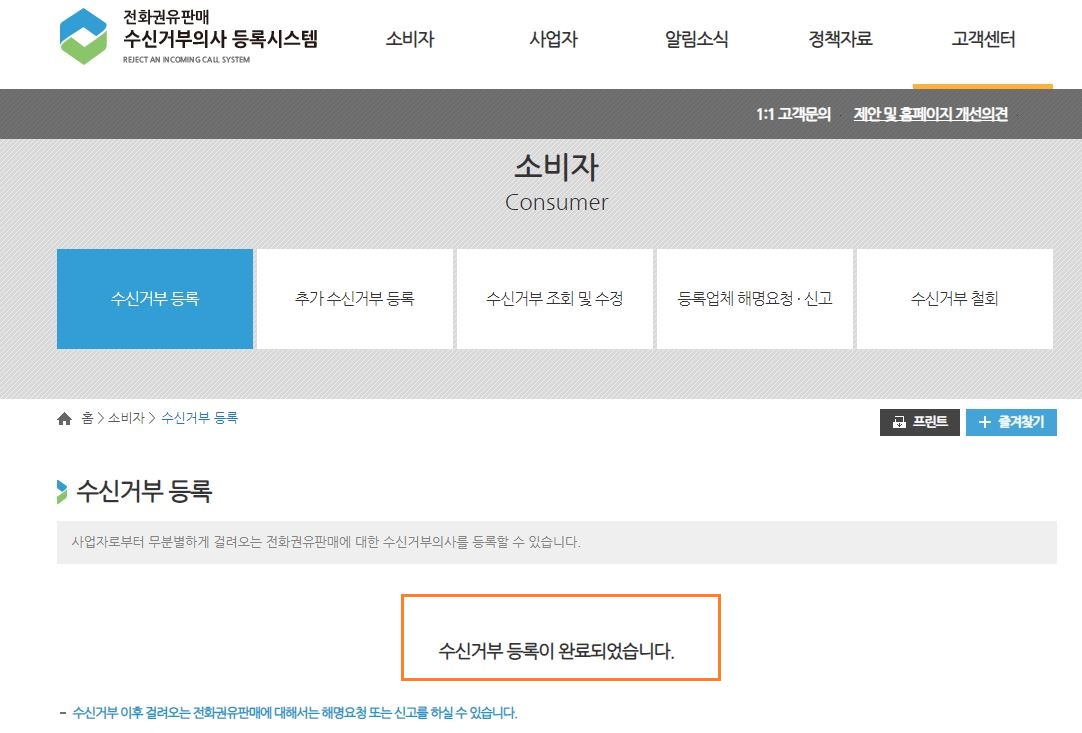
Task: Select the 등록업체 해명요청·신고 tab
Action: (755, 299)
